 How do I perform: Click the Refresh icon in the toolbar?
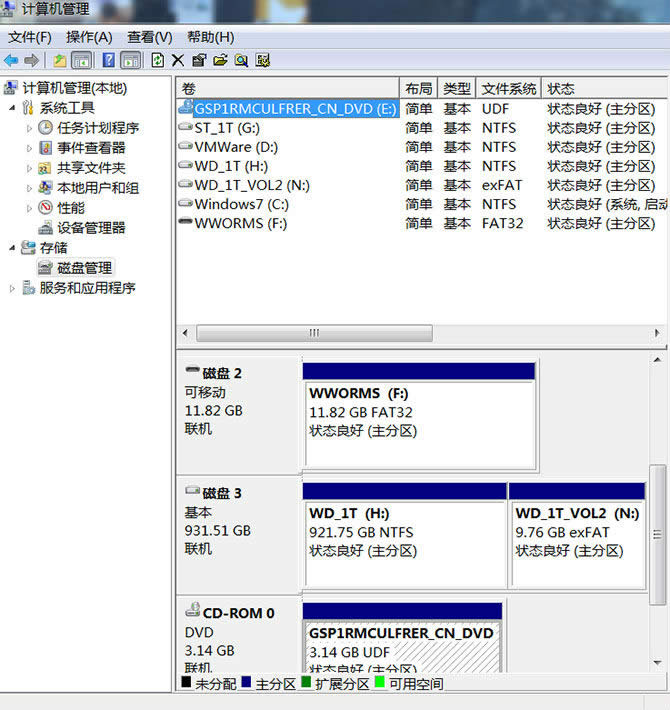(157, 60)
